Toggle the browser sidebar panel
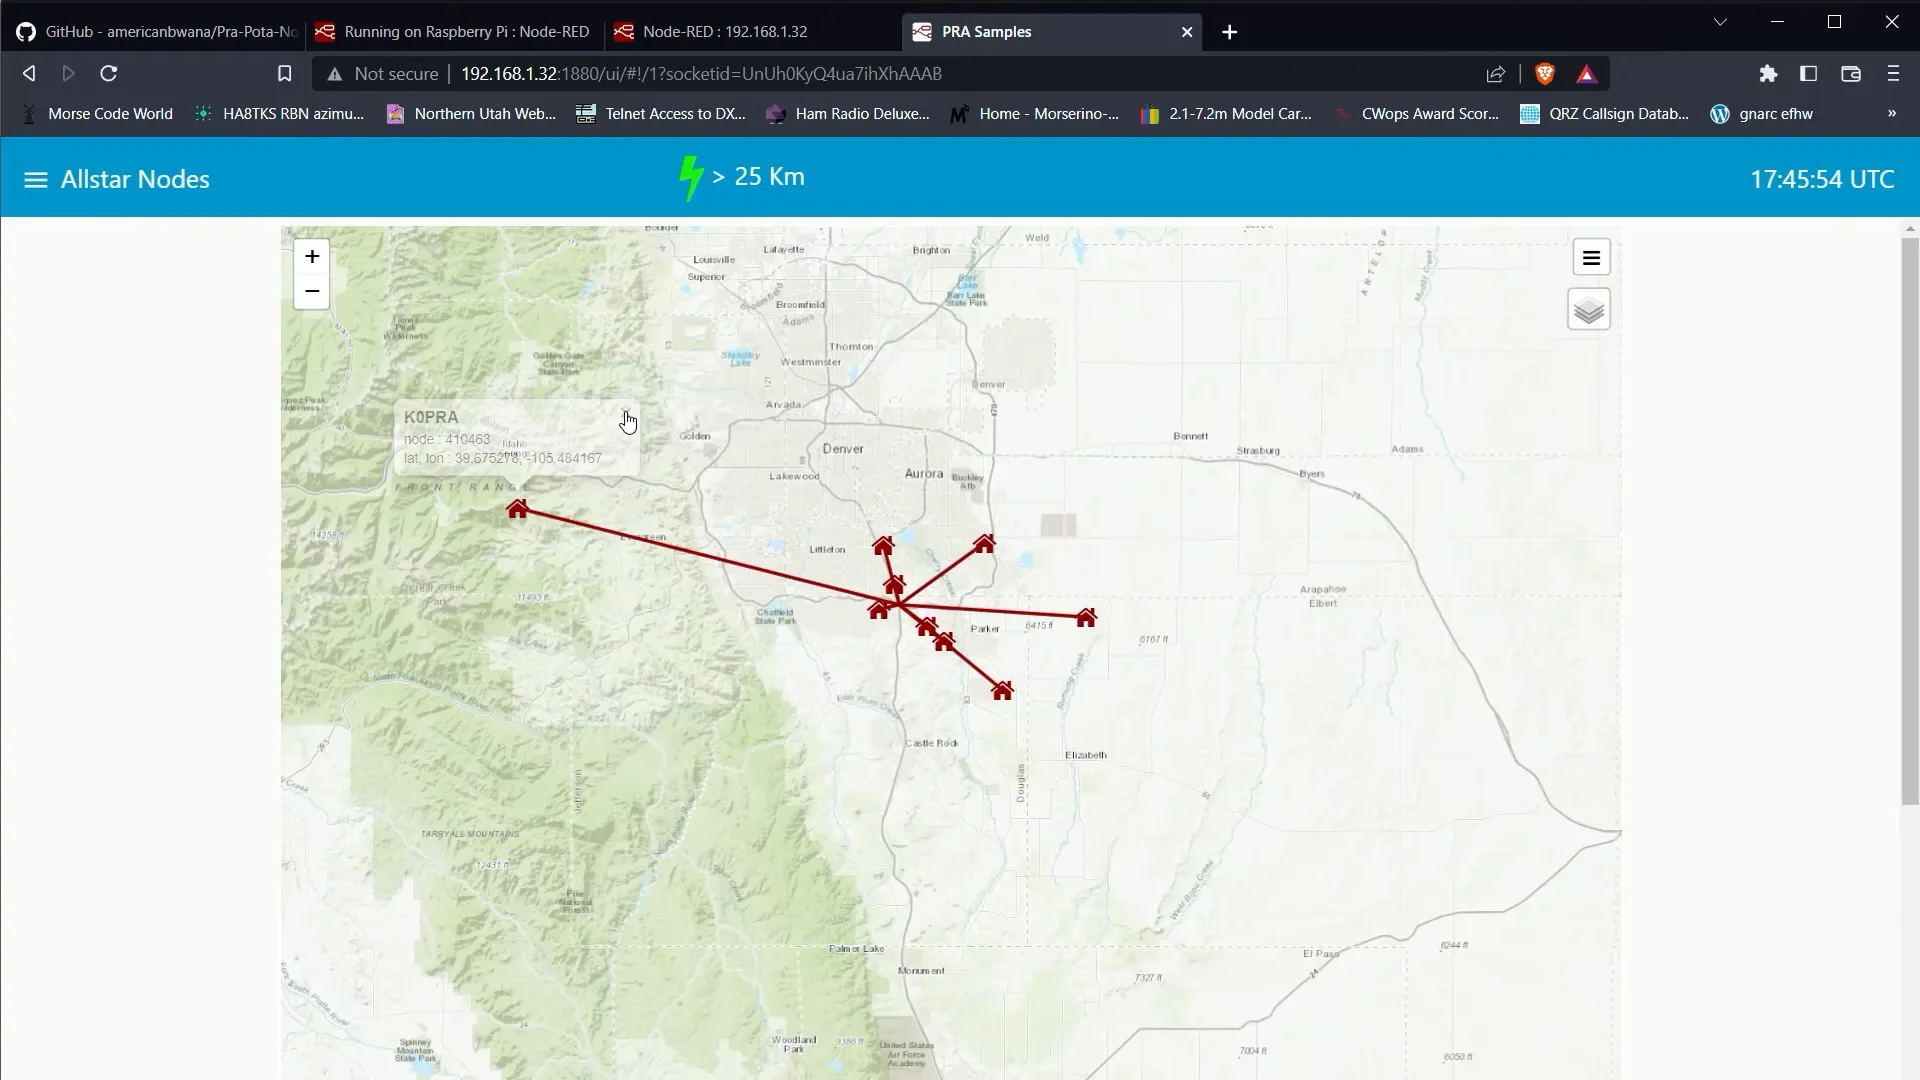The image size is (1920, 1080). (x=1808, y=74)
